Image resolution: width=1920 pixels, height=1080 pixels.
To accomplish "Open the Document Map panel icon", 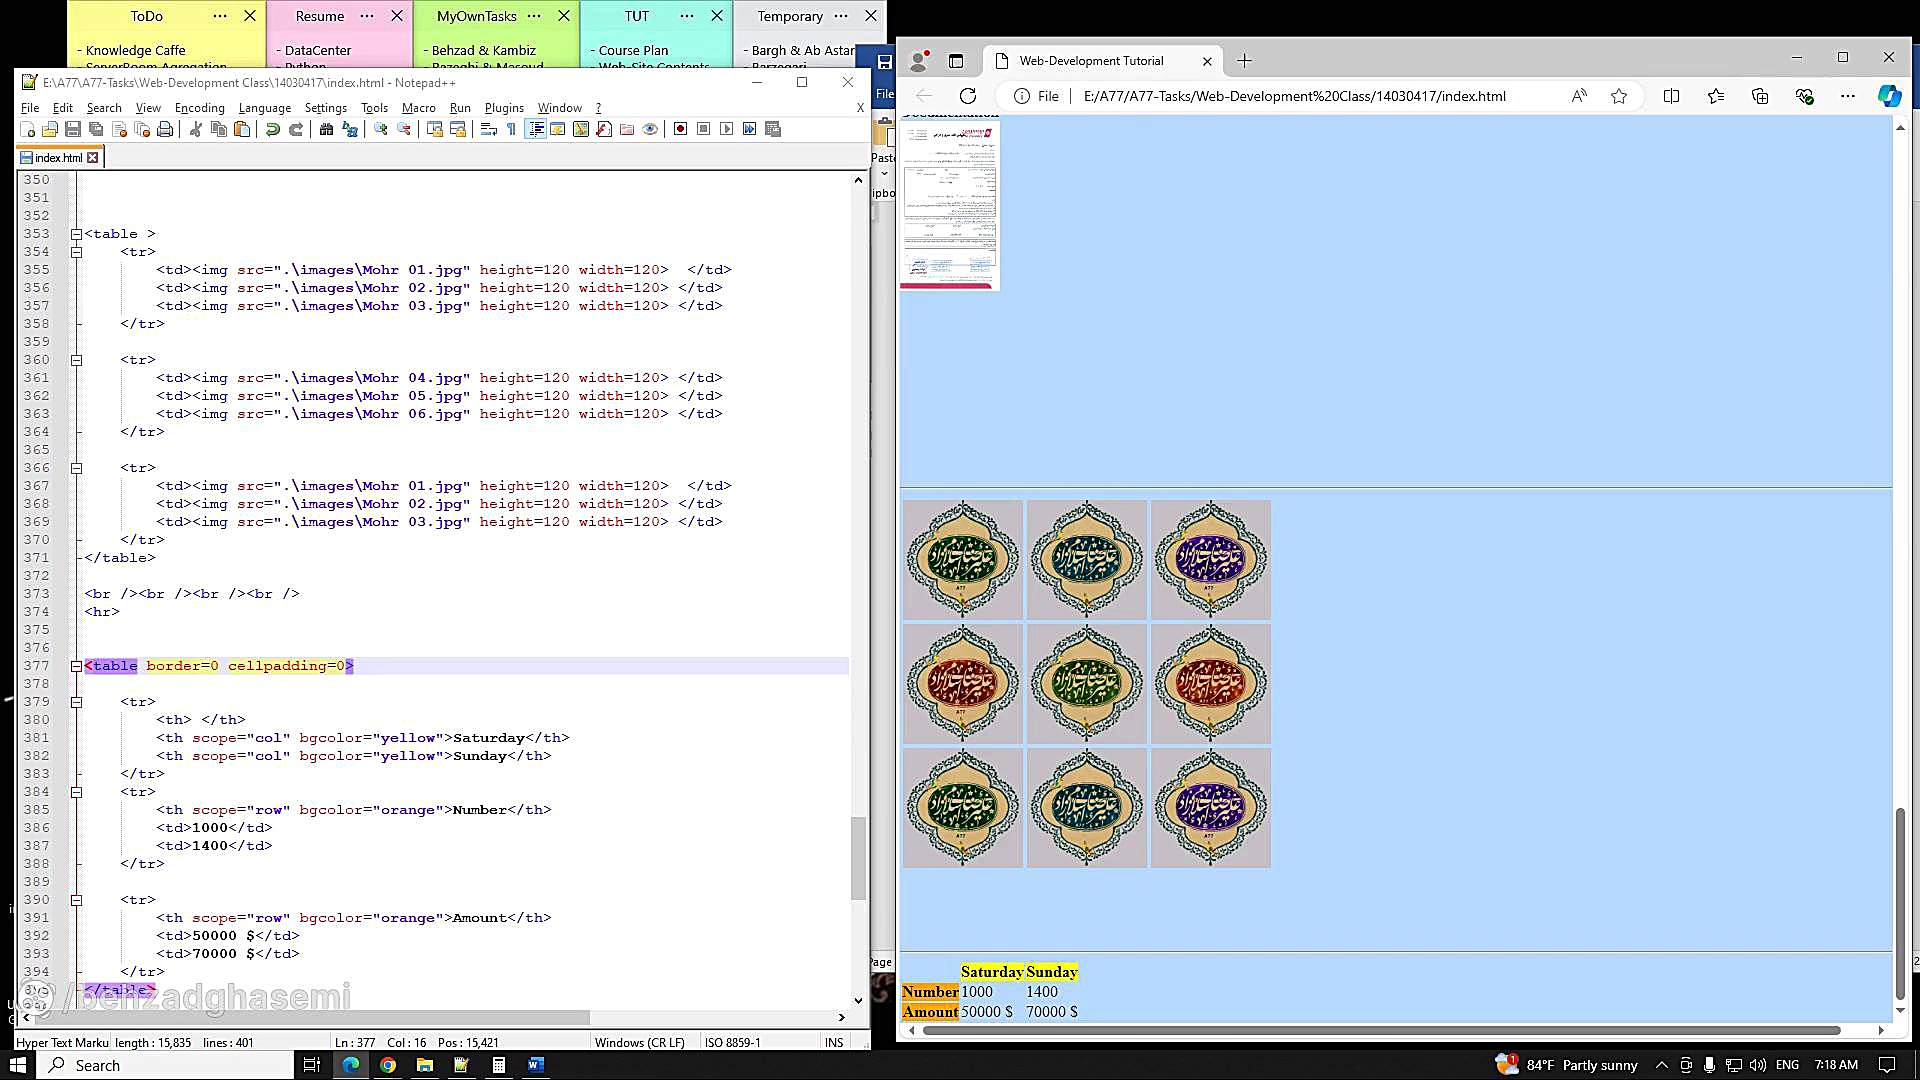I will tap(581, 129).
